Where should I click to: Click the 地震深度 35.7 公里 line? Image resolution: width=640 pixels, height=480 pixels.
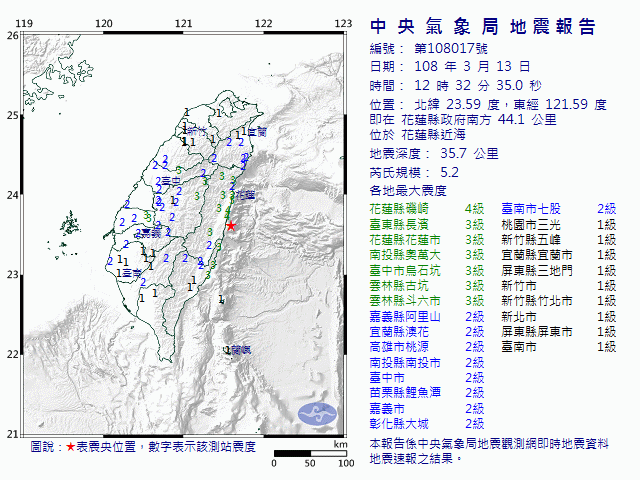point(434,154)
